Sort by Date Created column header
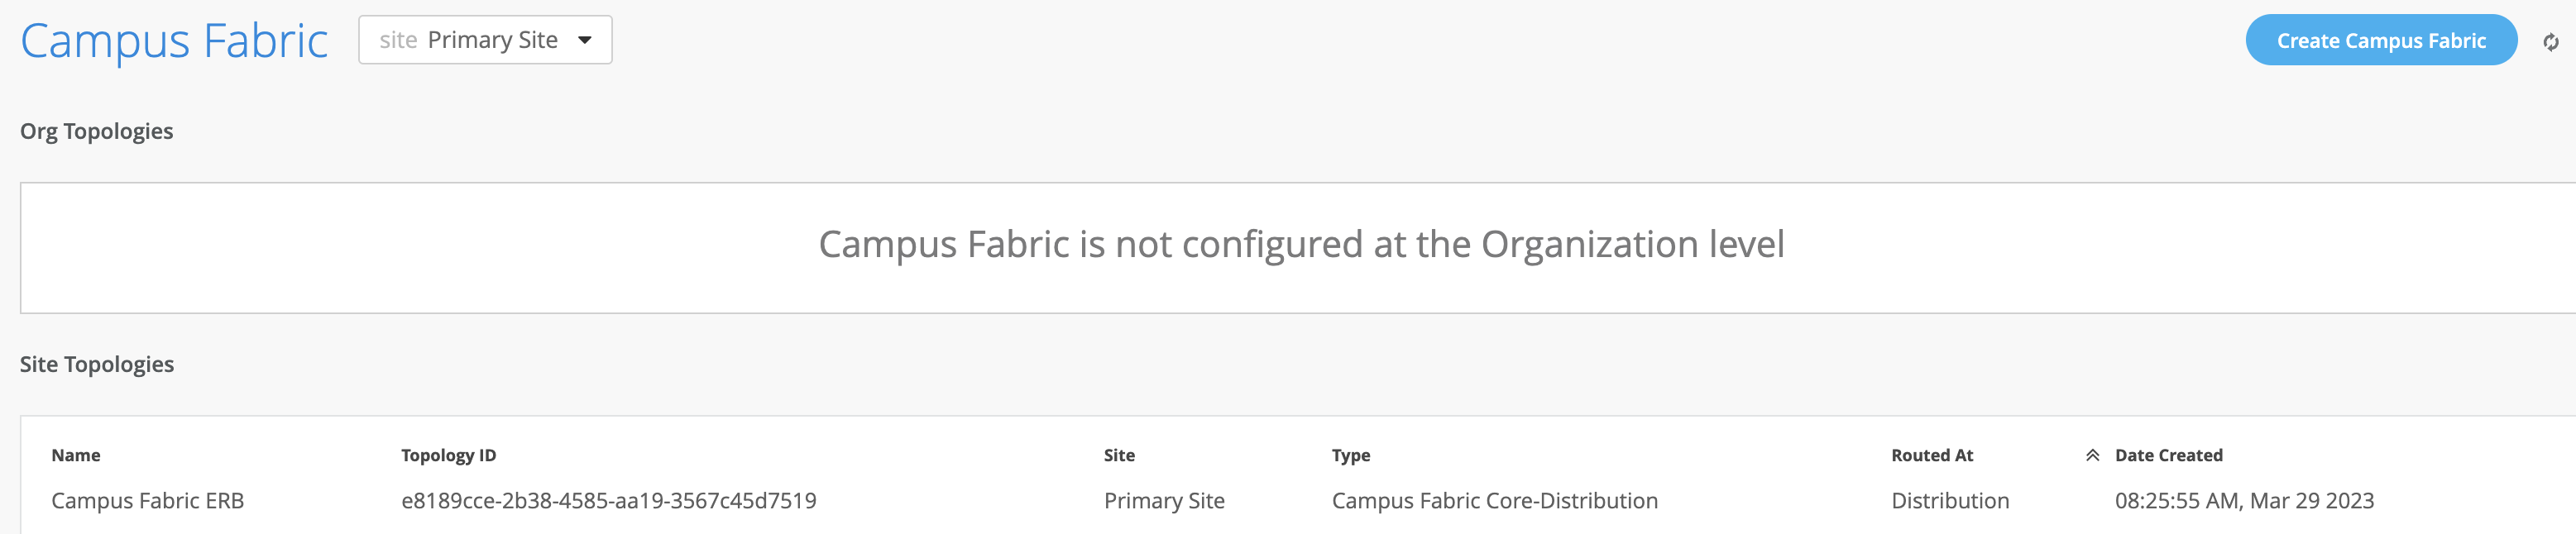This screenshot has width=2576, height=534. point(2168,456)
